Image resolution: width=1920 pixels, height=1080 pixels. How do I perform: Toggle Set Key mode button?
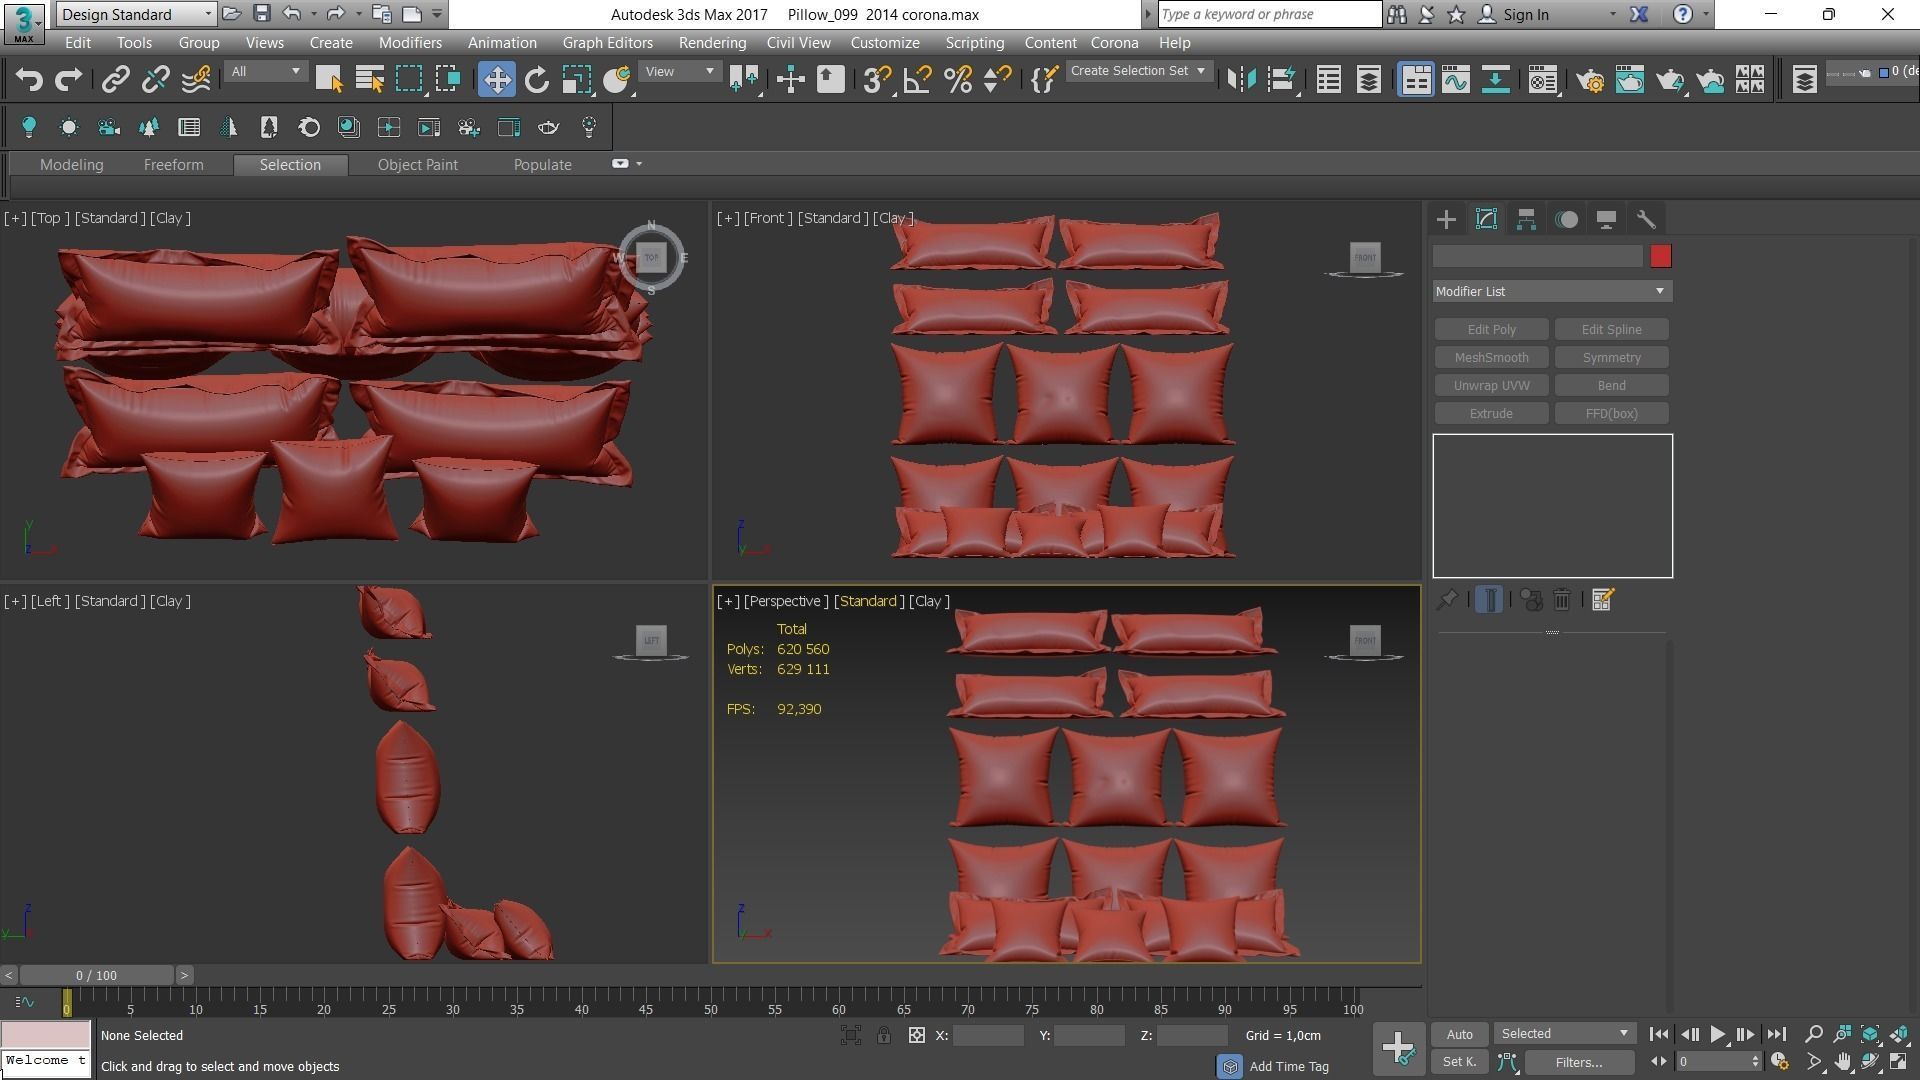pyautogui.click(x=1459, y=1062)
